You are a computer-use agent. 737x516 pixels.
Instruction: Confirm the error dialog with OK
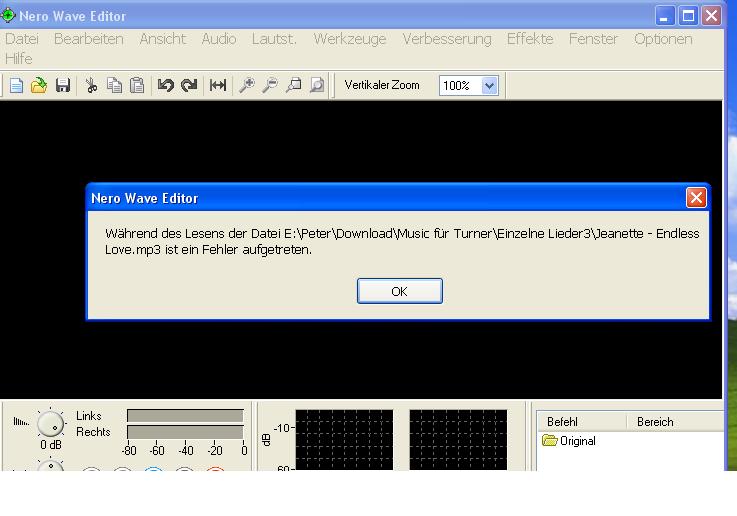click(400, 291)
